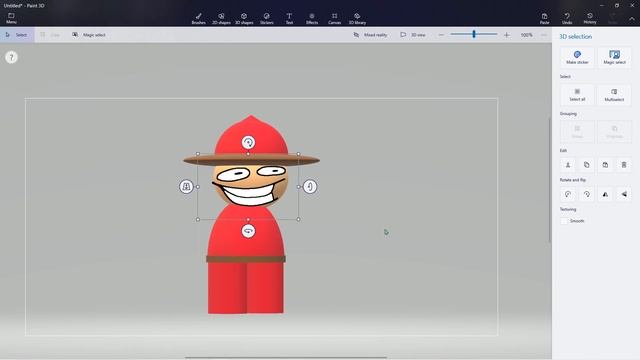
Task: Enable Multiselect mode
Action: (x=614, y=95)
